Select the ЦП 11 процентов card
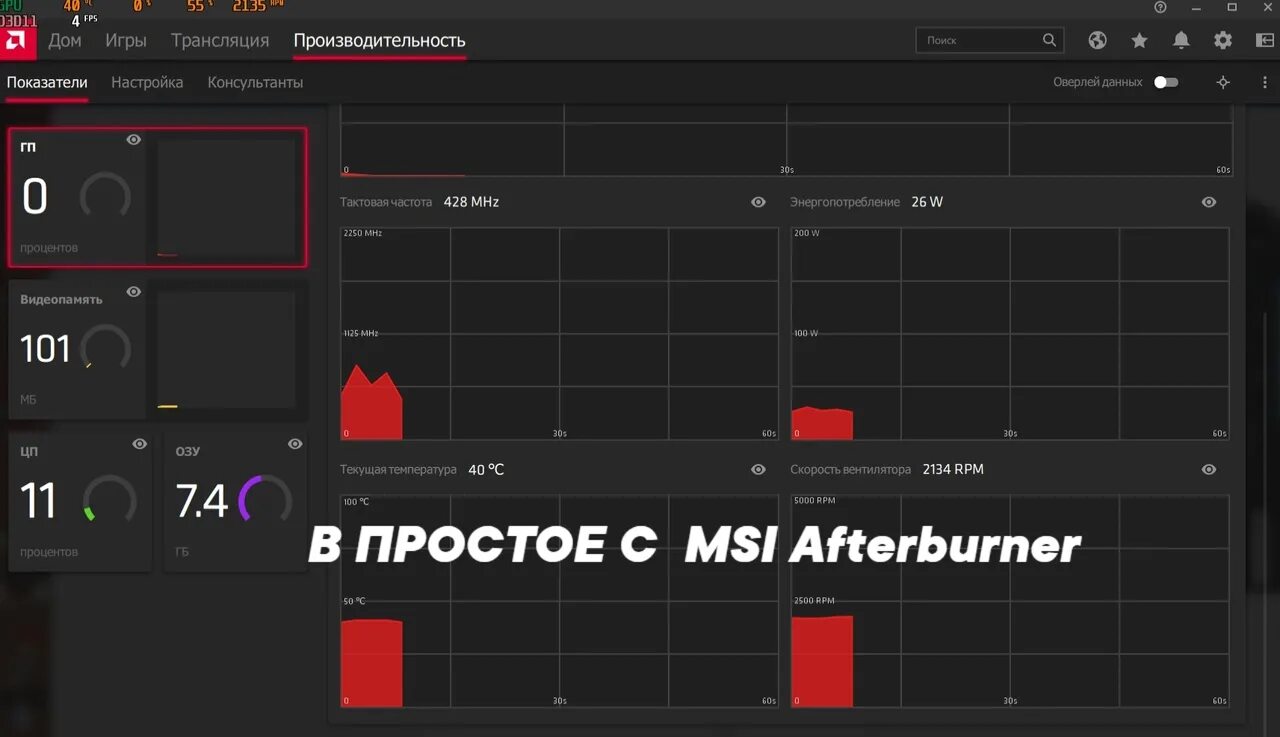Screen dimensions: 1280x737 coord(80,501)
